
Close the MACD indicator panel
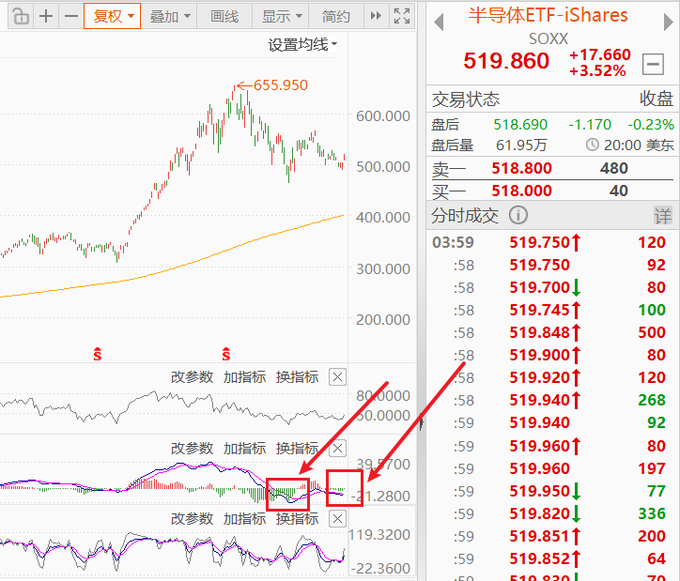coord(337,448)
